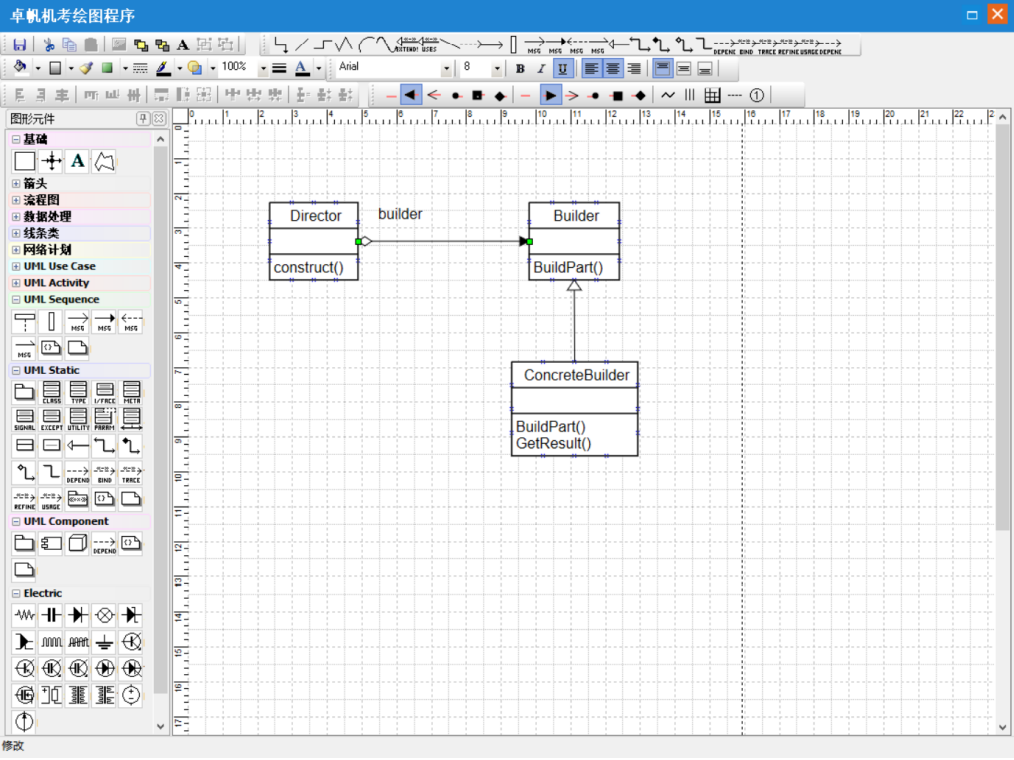1014x760 pixels.
Task: Toggle top vertical text alignment
Action: pyautogui.click(x=662, y=68)
